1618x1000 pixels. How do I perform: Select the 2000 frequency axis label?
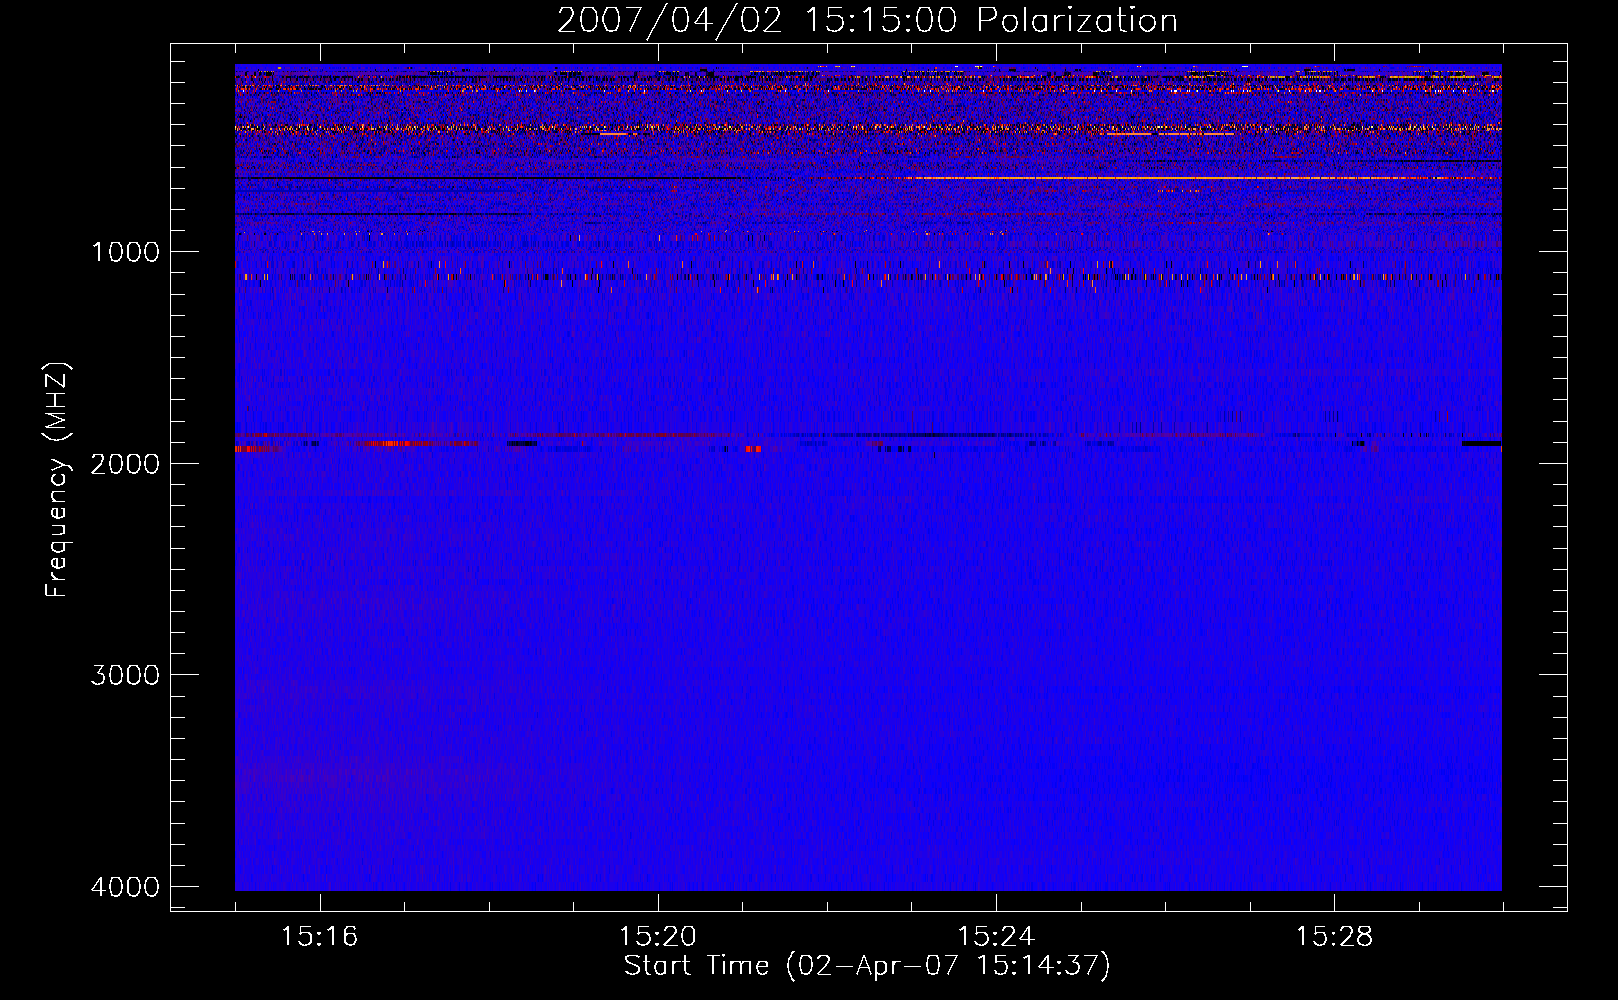point(125,464)
